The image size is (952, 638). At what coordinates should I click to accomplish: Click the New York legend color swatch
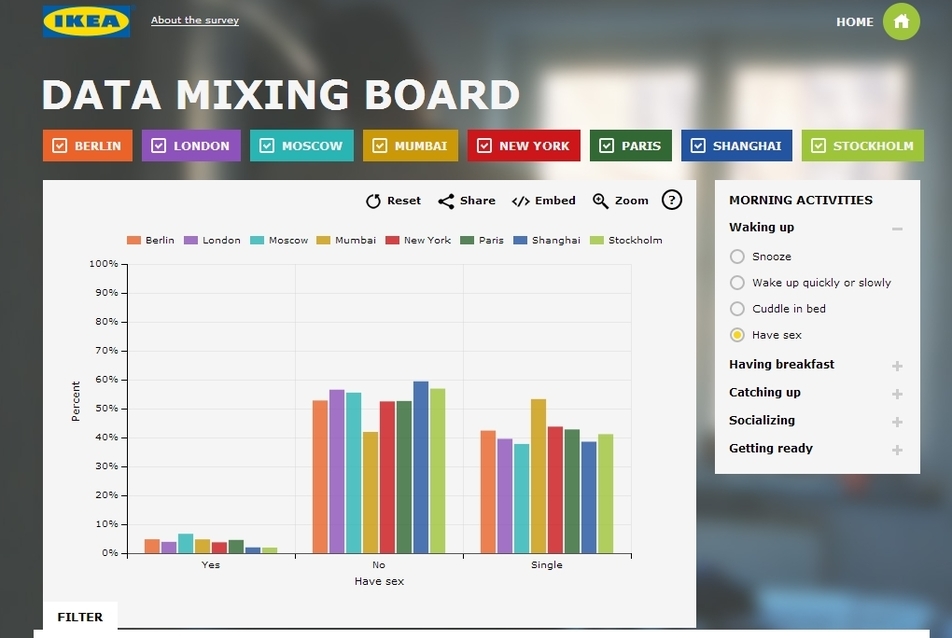tap(392, 240)
